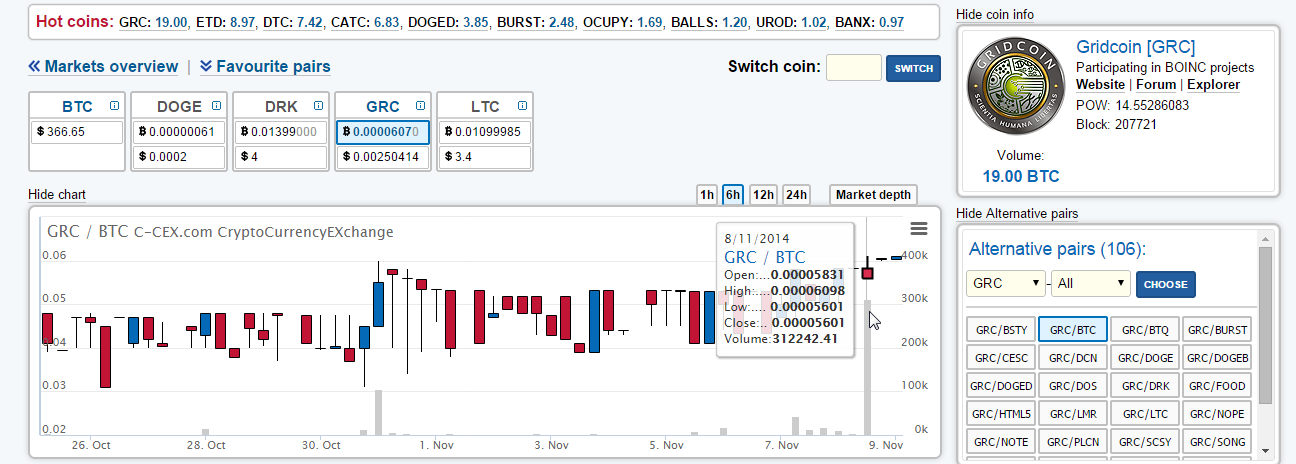Open info icon on DRK market tab
Image resolution: width=1296 pixels, height=464 pixels.
click(x=318, y=105)
